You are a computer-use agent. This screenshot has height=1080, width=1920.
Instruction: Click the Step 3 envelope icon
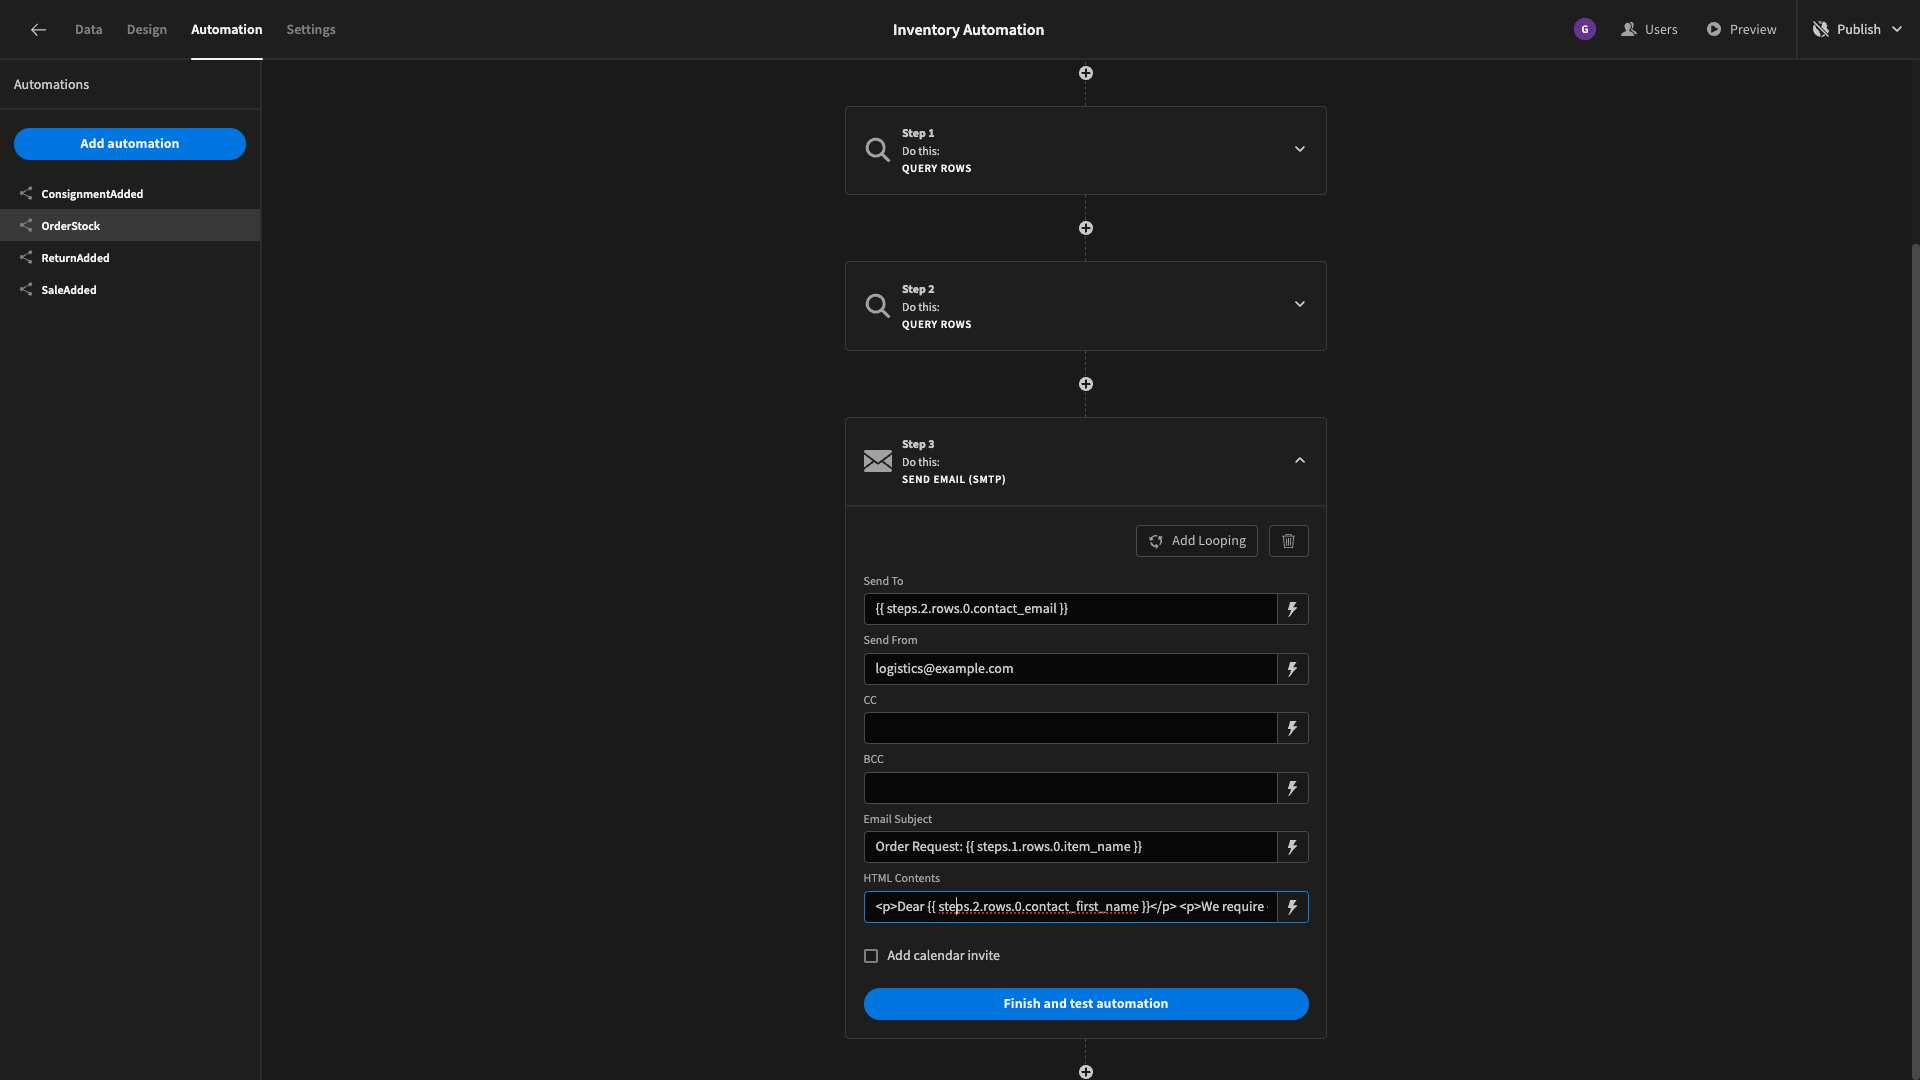[x=877, y=461]
